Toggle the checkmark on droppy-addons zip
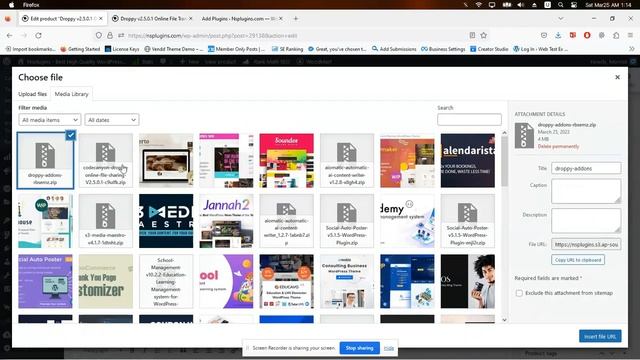 click(71, 135)
